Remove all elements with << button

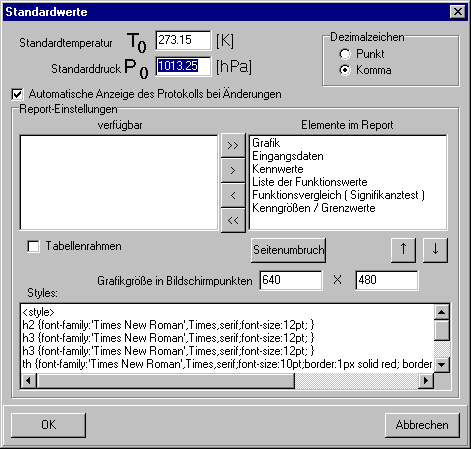[233, 220]
